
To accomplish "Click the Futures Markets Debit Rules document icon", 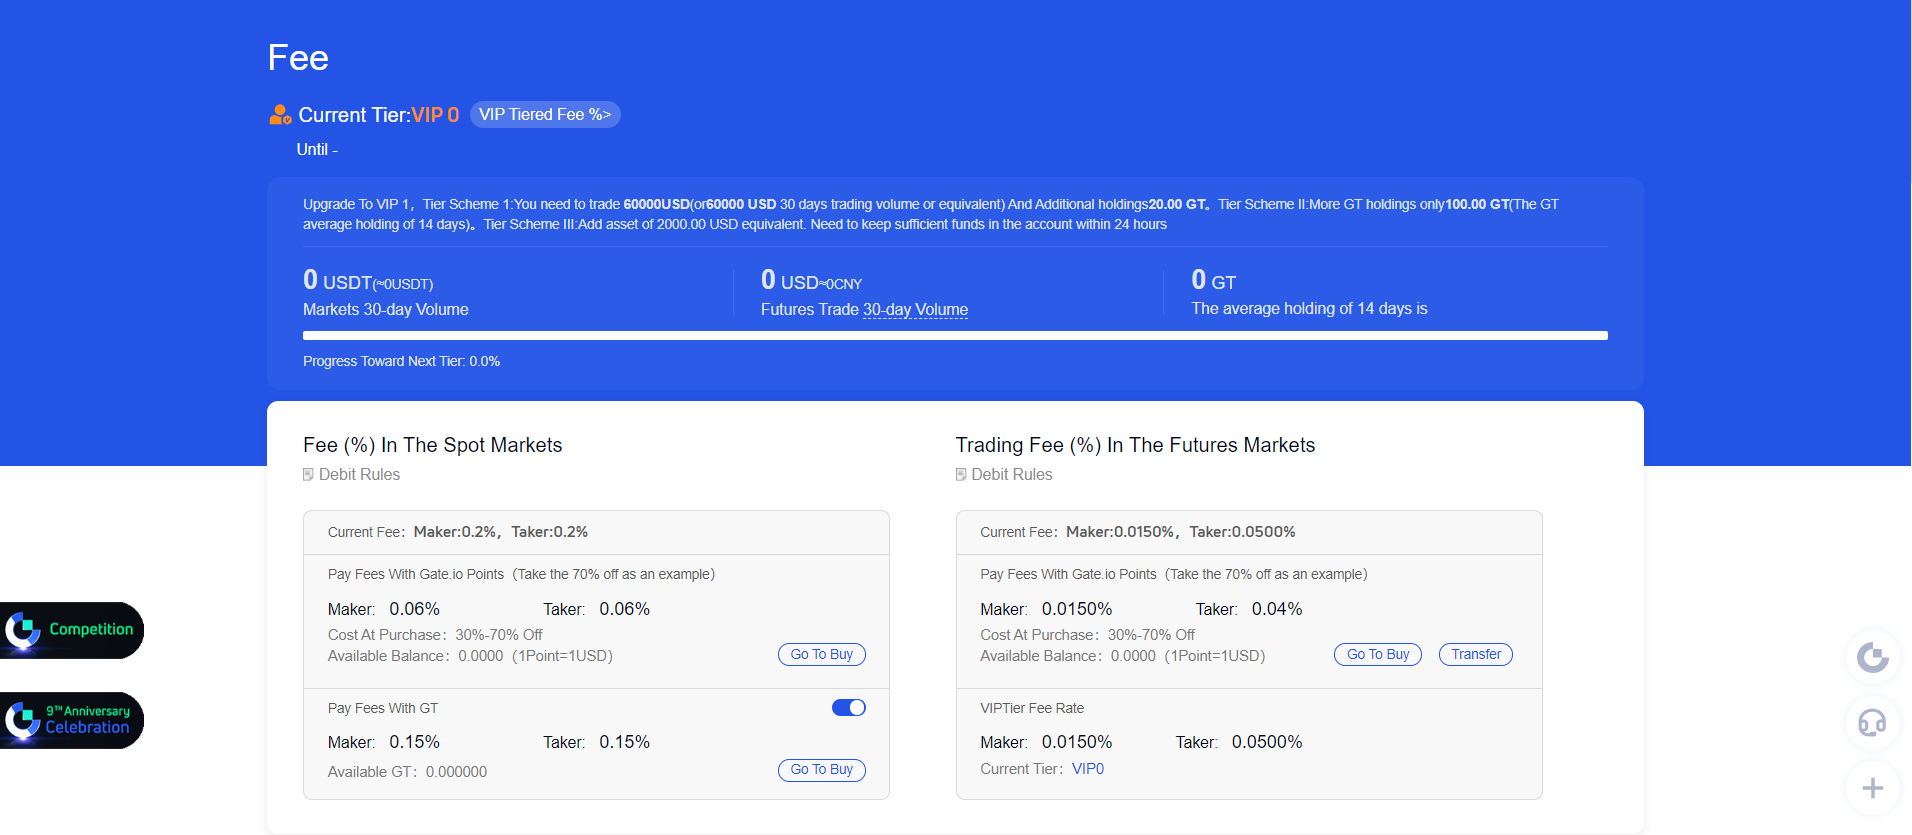I will coord(961,475).
